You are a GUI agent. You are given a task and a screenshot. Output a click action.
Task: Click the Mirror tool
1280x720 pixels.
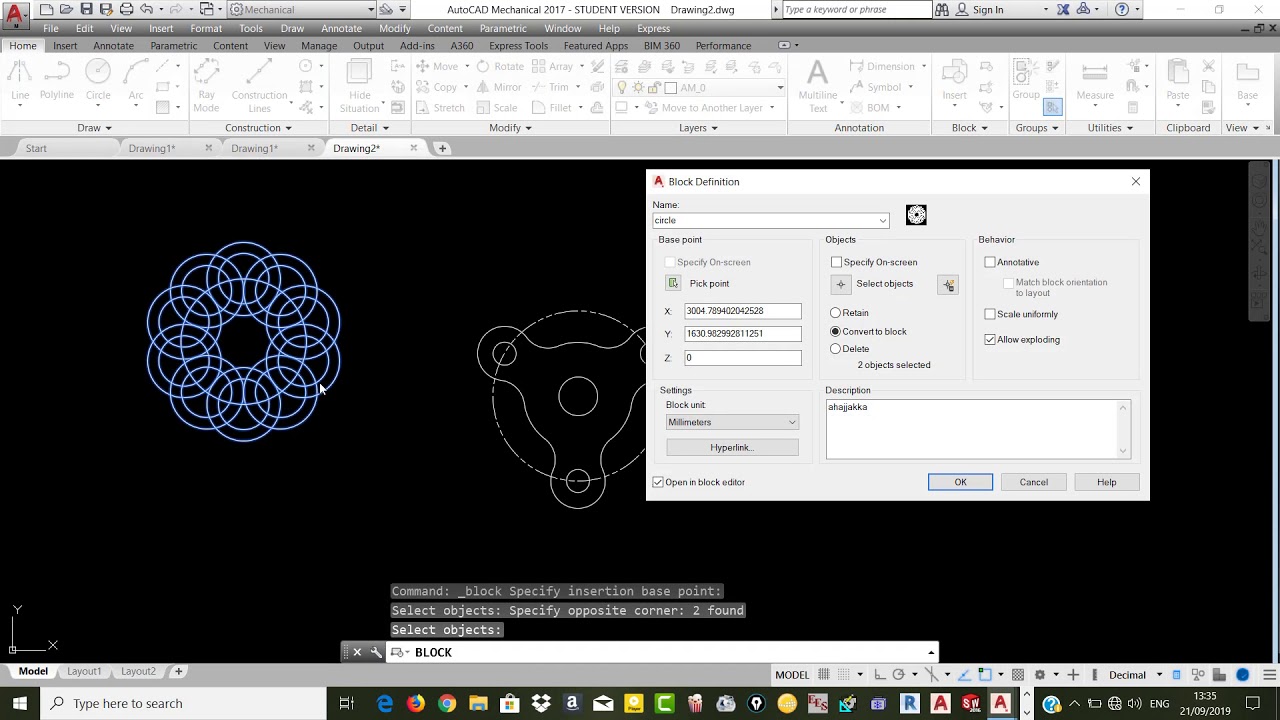pyautogui.click(x=498, y=87)
